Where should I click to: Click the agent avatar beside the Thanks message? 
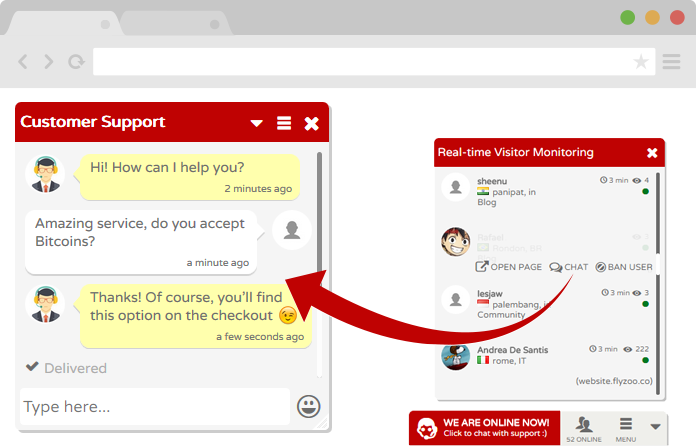[x=45, y=304]
